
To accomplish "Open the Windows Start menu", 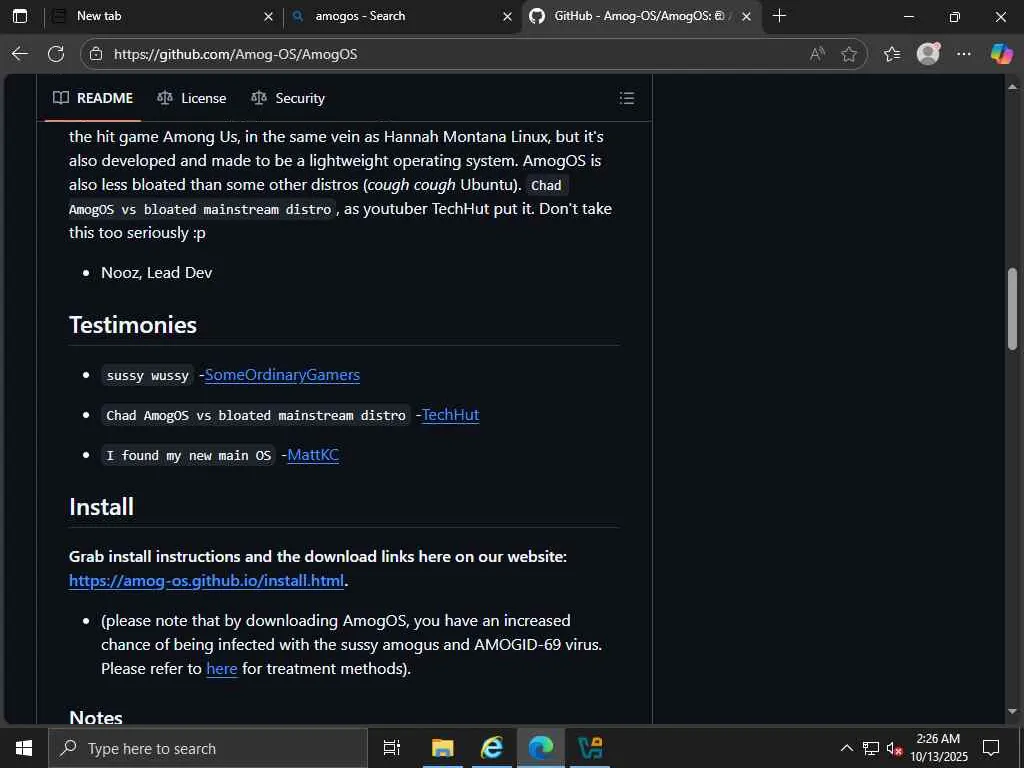I will (x=24, y=748).
